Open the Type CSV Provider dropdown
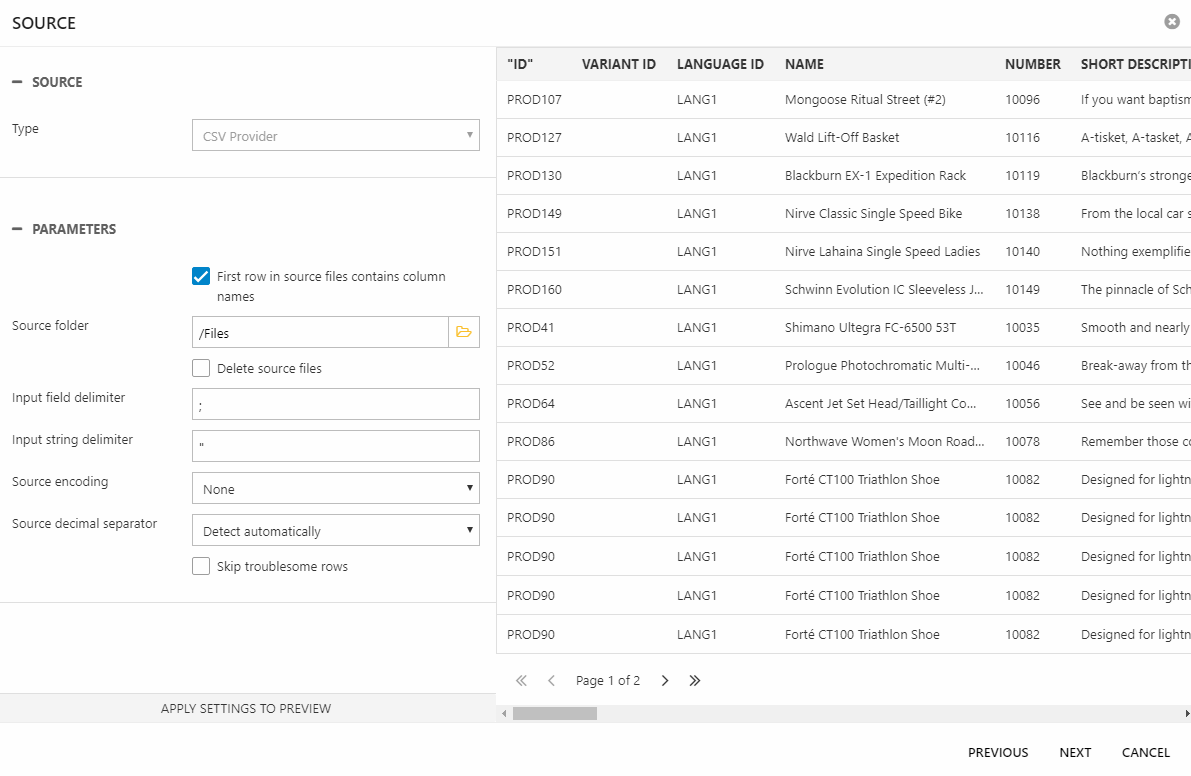The height and width of the screenshot is (776, 1191). tap(335, 136)
